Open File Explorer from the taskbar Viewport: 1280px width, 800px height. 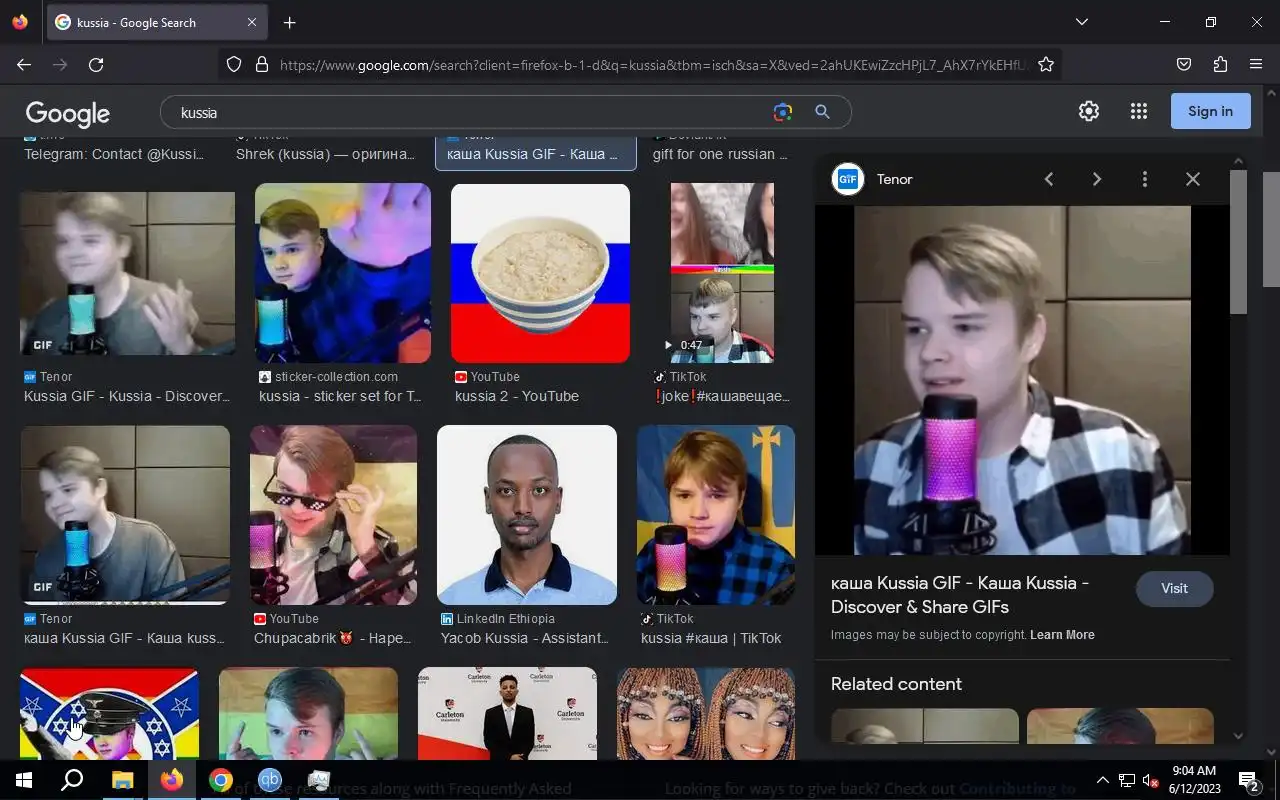(122, 780)
